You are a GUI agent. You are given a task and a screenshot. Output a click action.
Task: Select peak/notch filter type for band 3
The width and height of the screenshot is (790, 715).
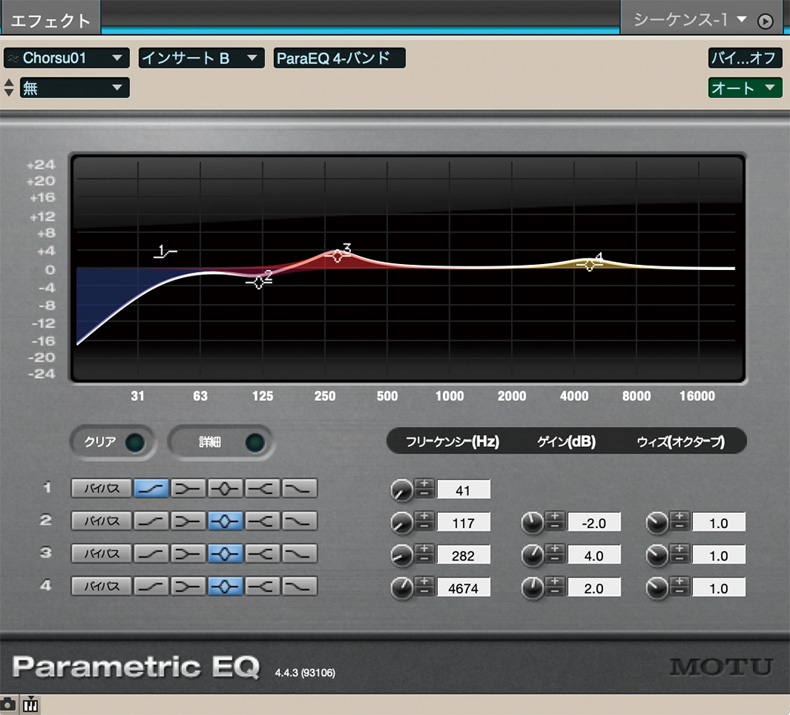(225, 554)
